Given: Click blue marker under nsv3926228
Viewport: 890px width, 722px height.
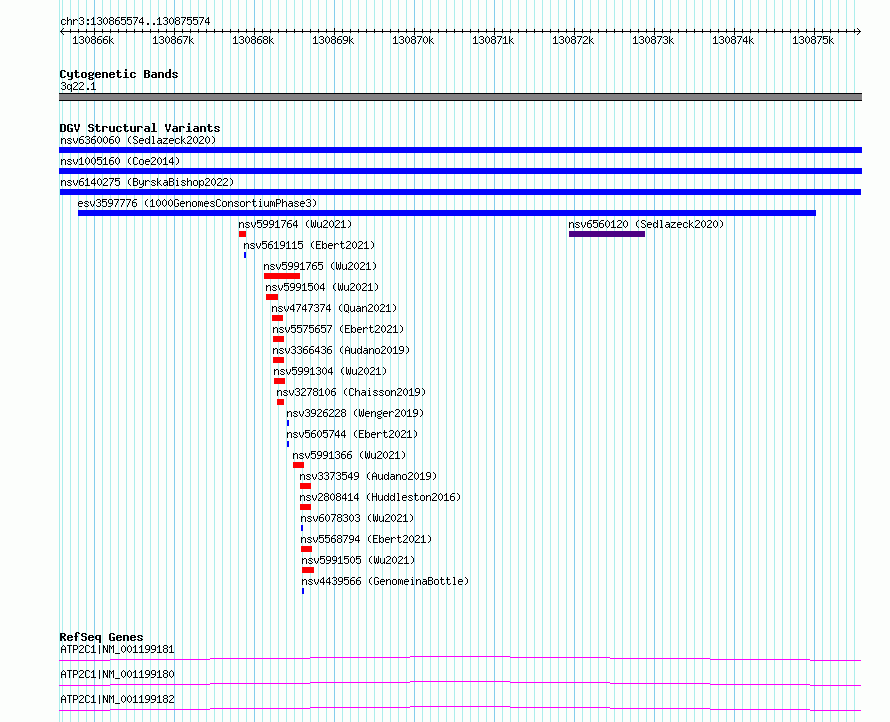Looking at the screenshot, I should click(x=288, y=423).
